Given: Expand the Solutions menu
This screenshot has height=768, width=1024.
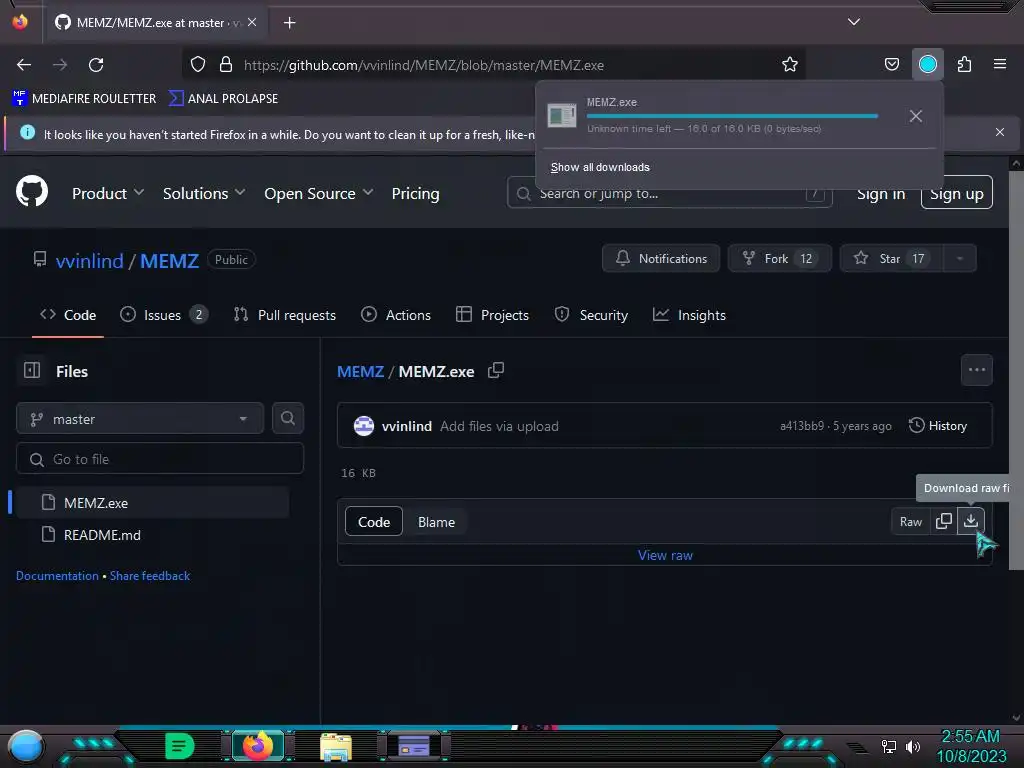Looking at the screenshot, I should 204,193.
